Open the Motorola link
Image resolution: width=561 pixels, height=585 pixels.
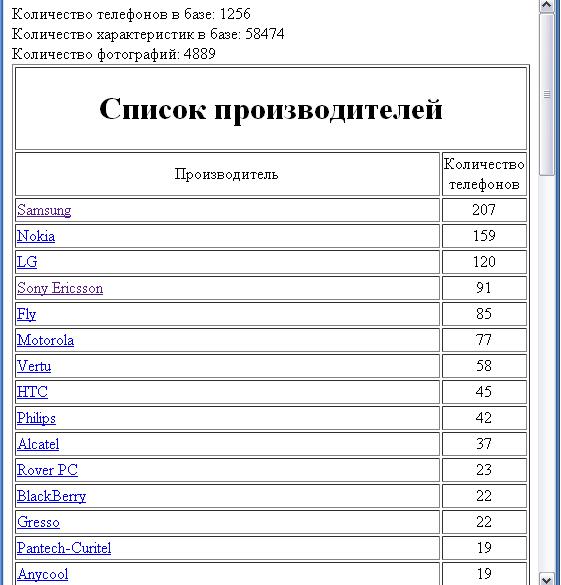tap(45, 340)
